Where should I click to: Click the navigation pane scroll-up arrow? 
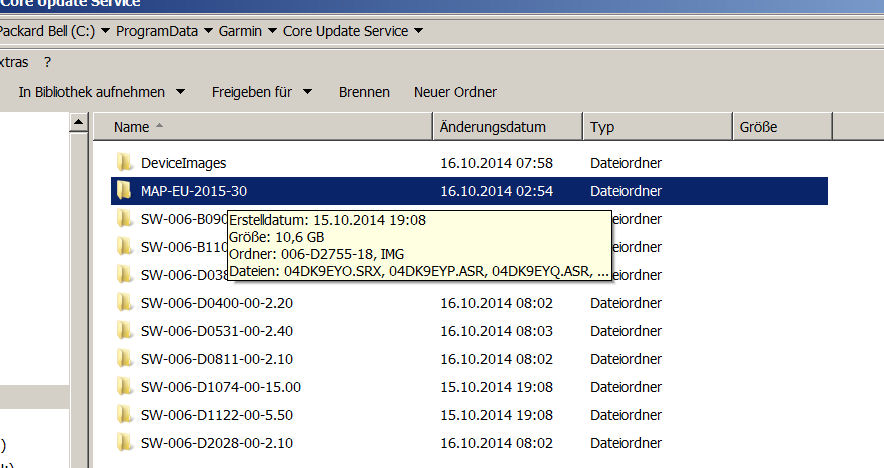pyautogui.click(x=79, y=122)
